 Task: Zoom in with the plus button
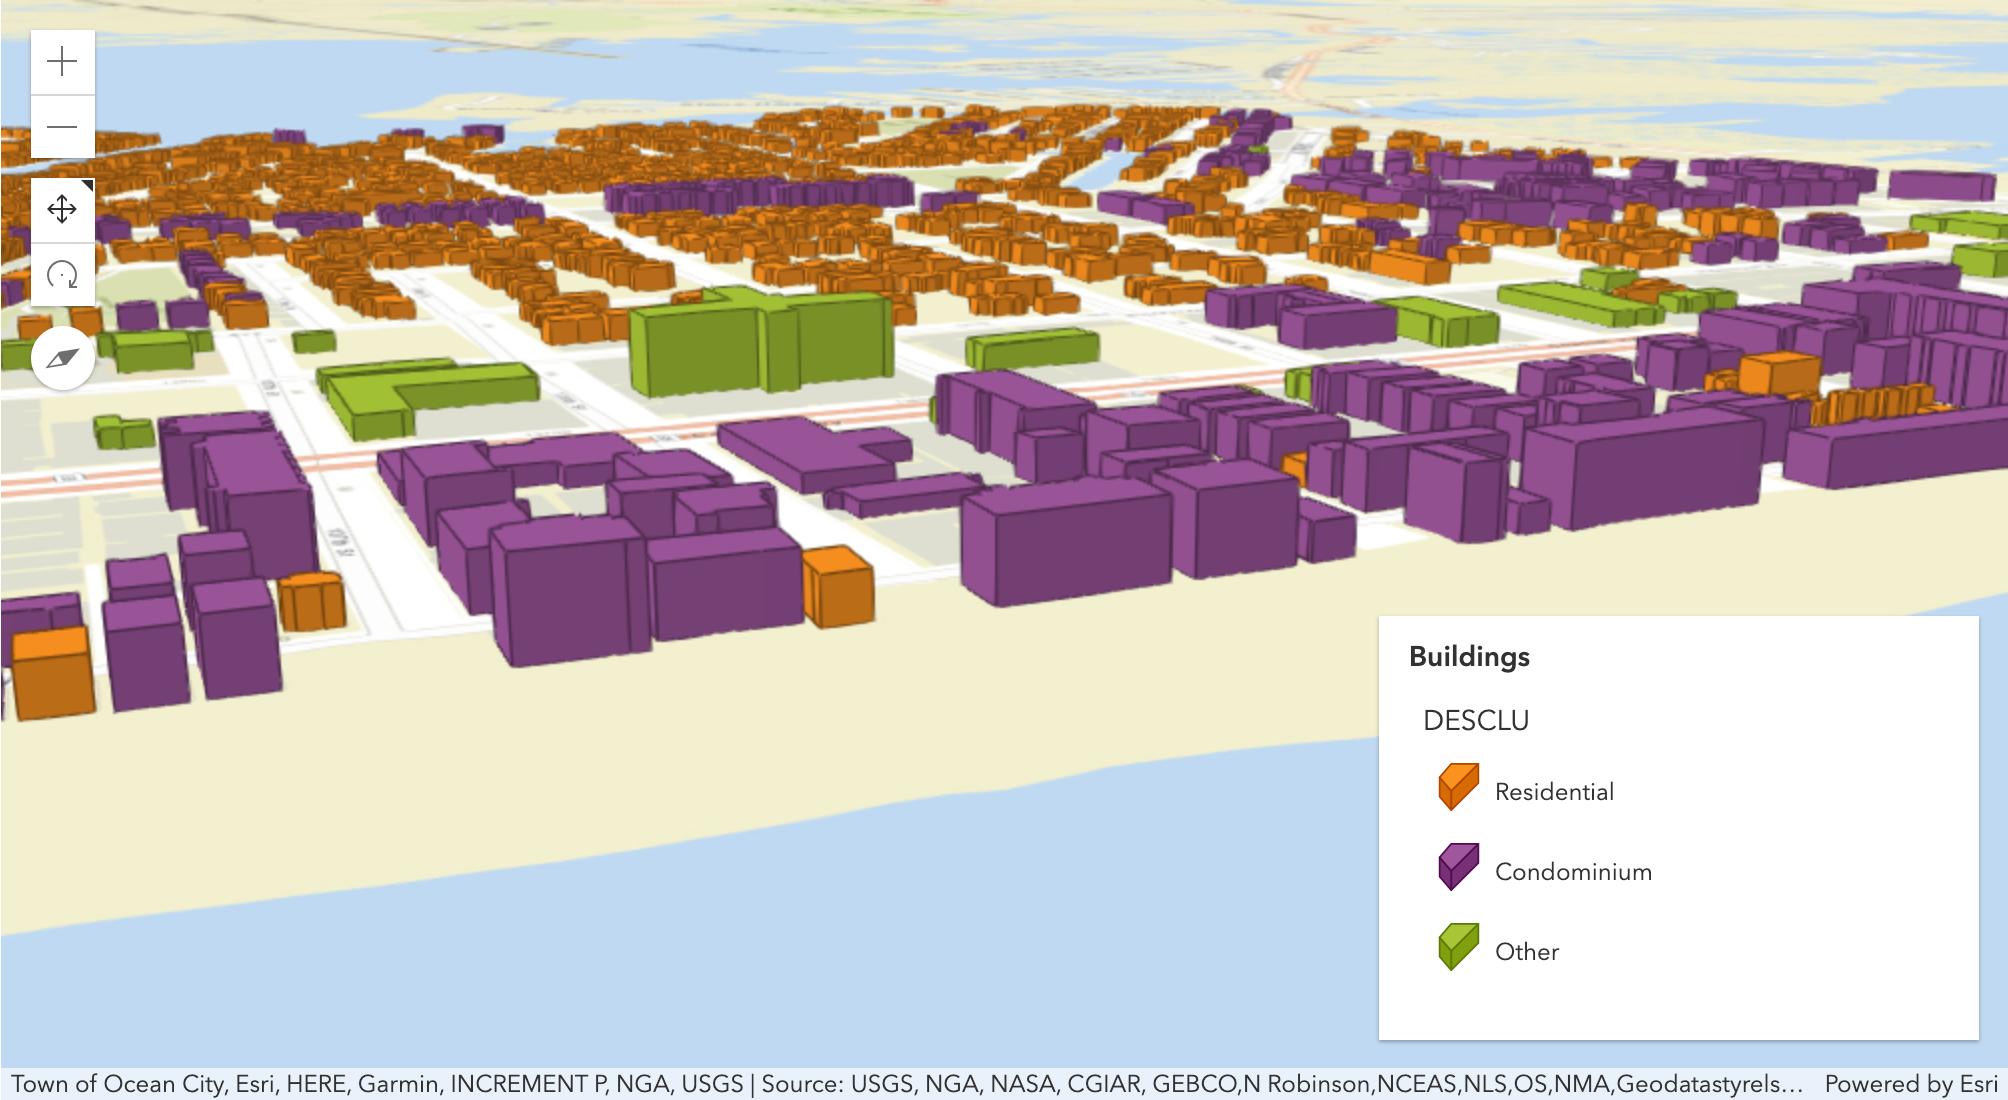[x=62, y=62]
